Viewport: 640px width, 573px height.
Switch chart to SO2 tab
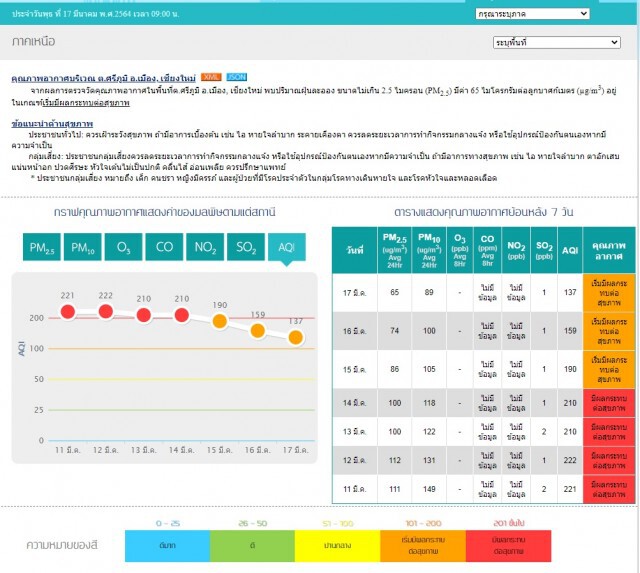click(x=246, y=247)
